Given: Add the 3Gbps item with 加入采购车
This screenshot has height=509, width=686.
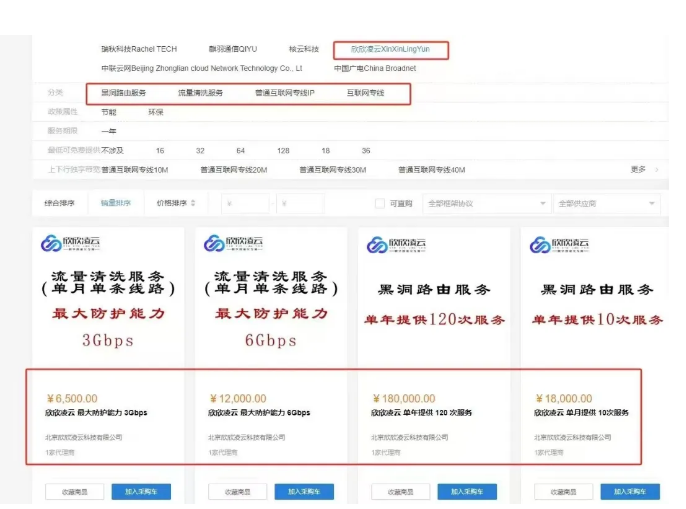Looking at the screenshot, I should [x=141, y=492].
